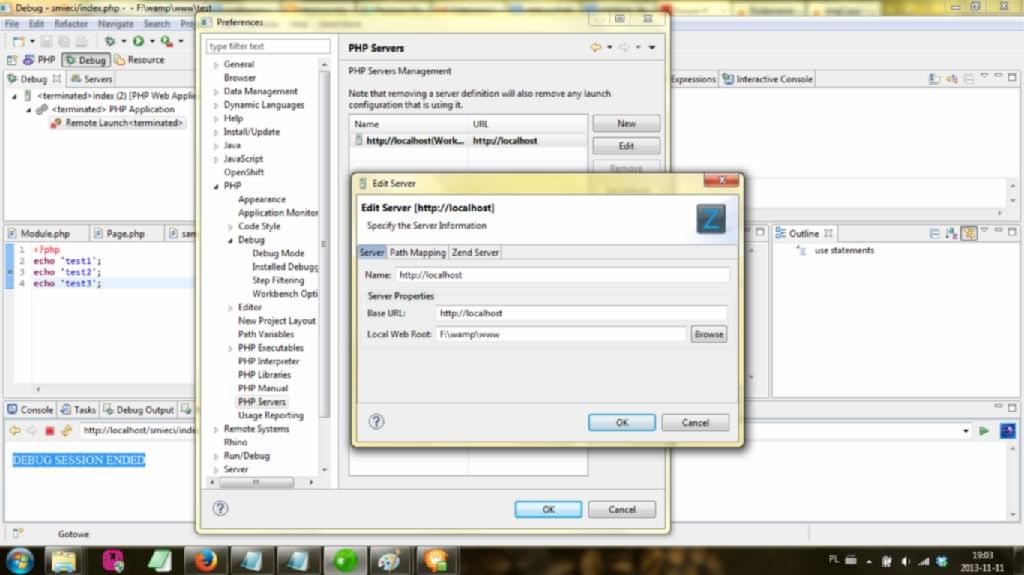Screen dimensions: 1024x575
Task: Open Refactor menu
Action: coord(71,24)
